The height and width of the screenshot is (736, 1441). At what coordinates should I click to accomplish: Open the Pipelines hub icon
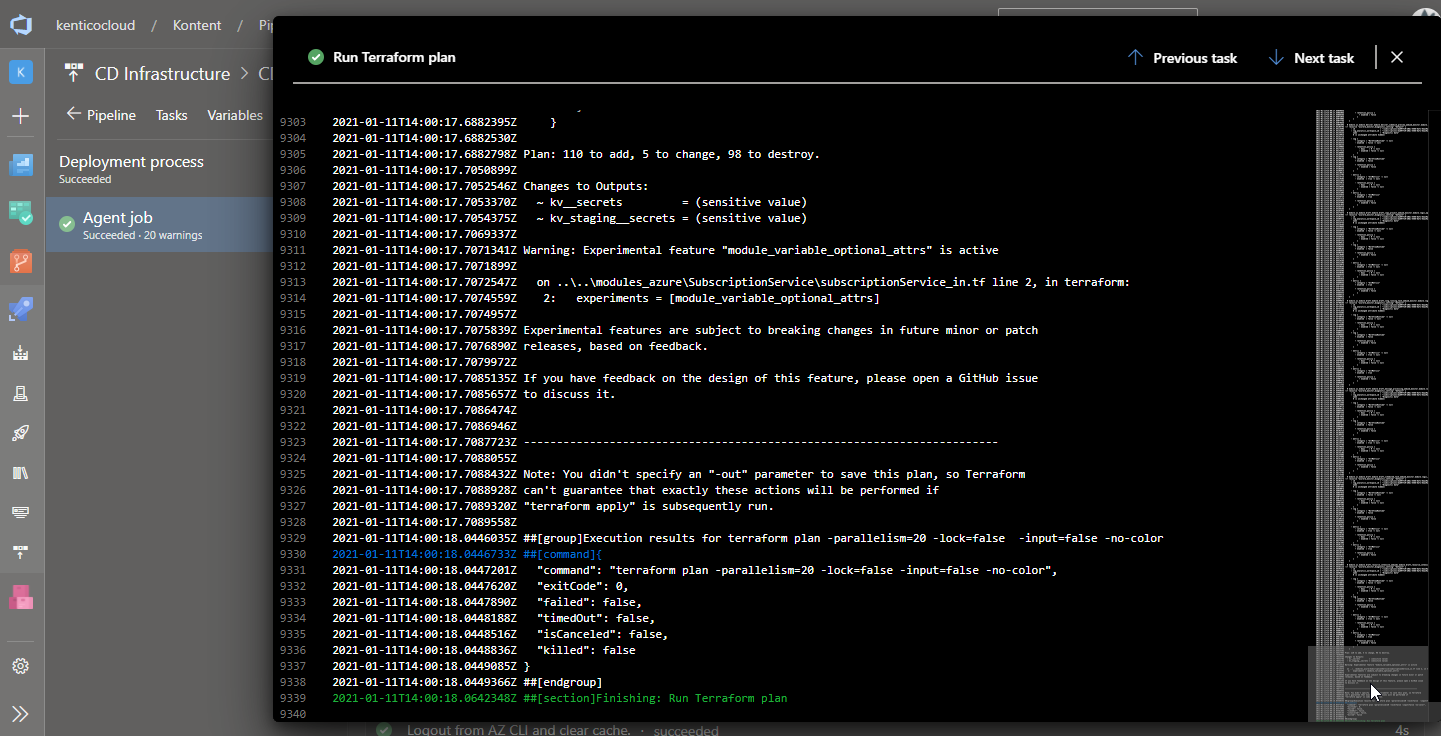point(21,310)
